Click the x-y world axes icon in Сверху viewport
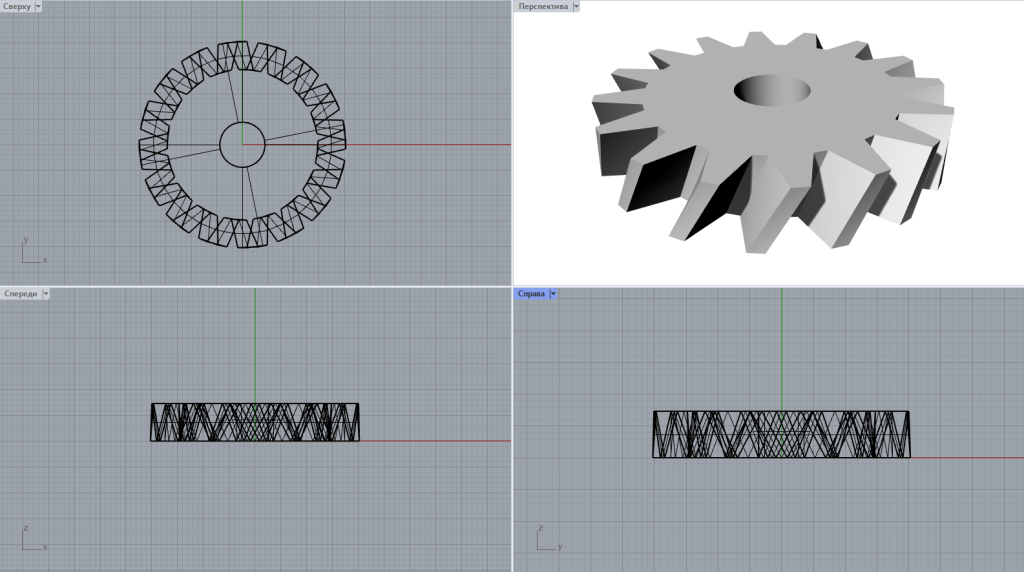Image resolution: width=1024 pixels, height=572 pixels. [x=33, y=251]
